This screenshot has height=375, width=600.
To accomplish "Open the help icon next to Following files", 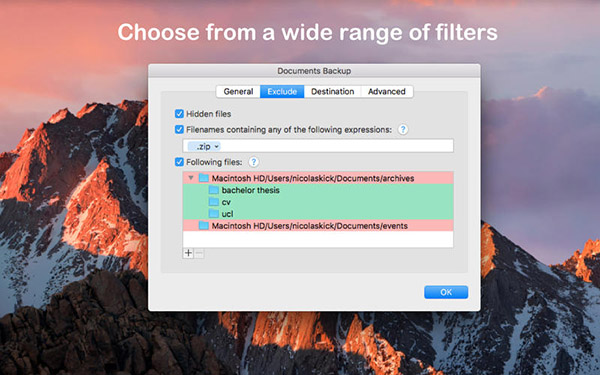I will (x=253, y=162).
